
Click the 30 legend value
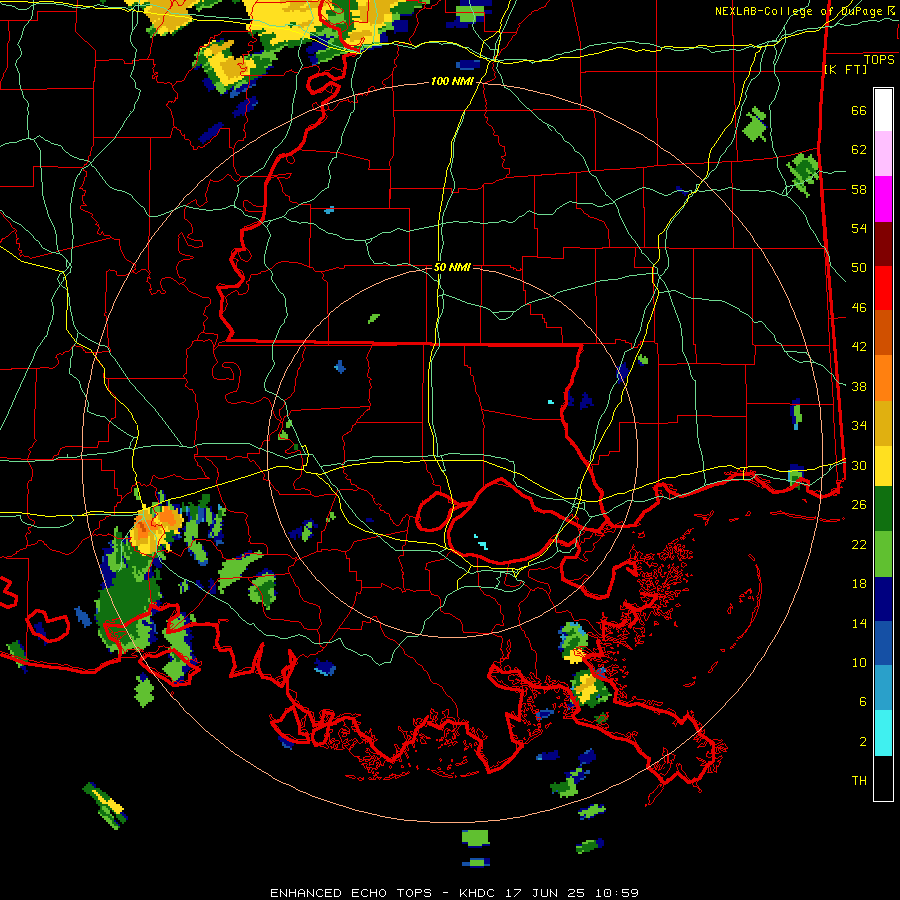[859, 465]
